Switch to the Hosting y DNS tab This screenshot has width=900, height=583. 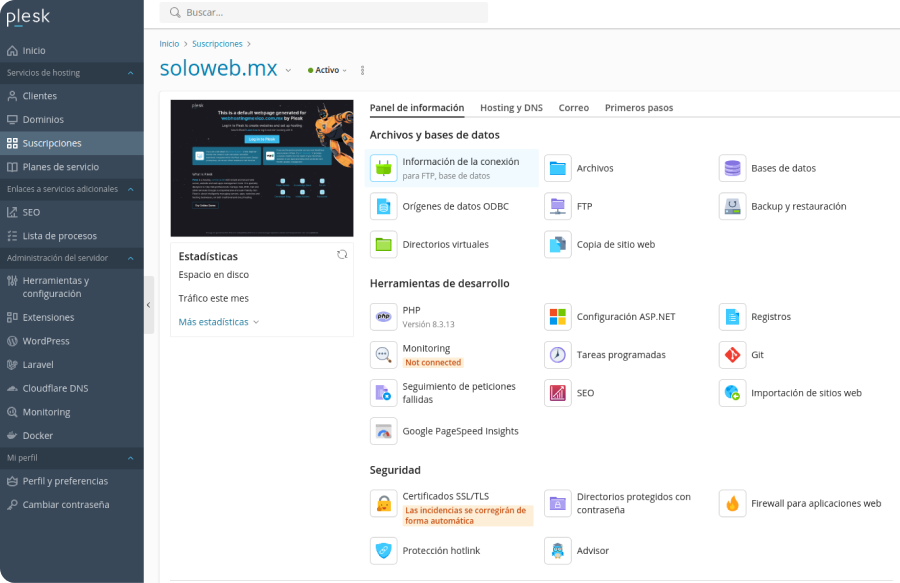(x=511, y=107)
